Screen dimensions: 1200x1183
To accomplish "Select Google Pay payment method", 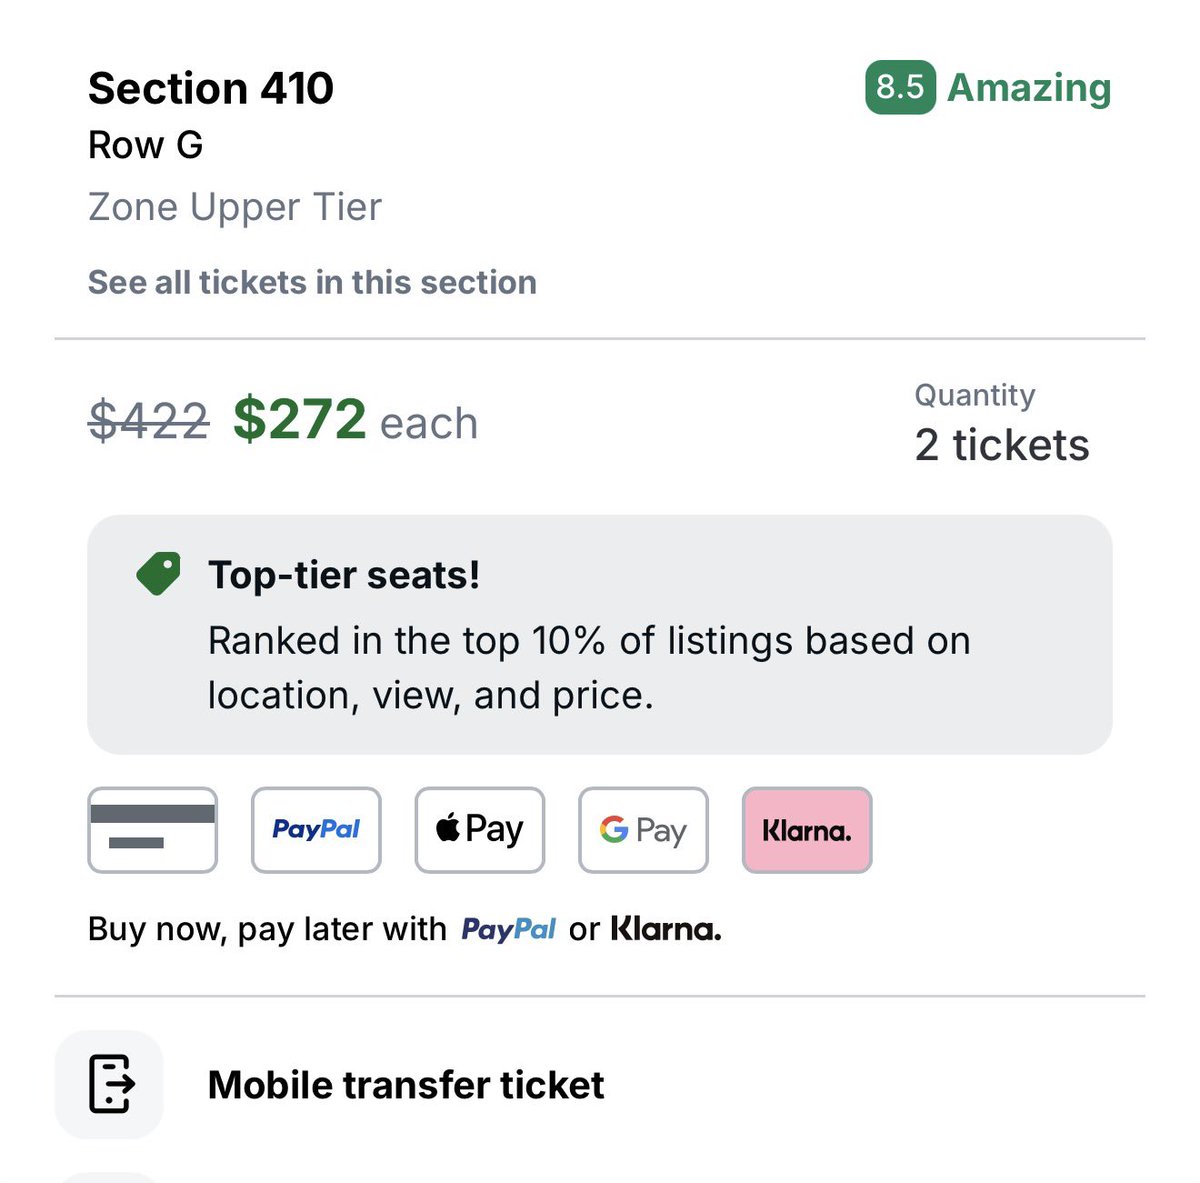I will [x=643, y=830].
